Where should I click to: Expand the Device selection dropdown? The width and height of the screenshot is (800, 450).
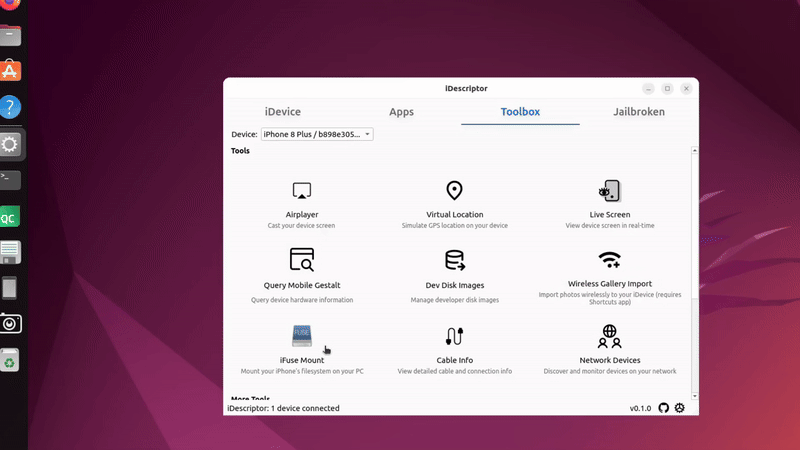pos(317,134)
